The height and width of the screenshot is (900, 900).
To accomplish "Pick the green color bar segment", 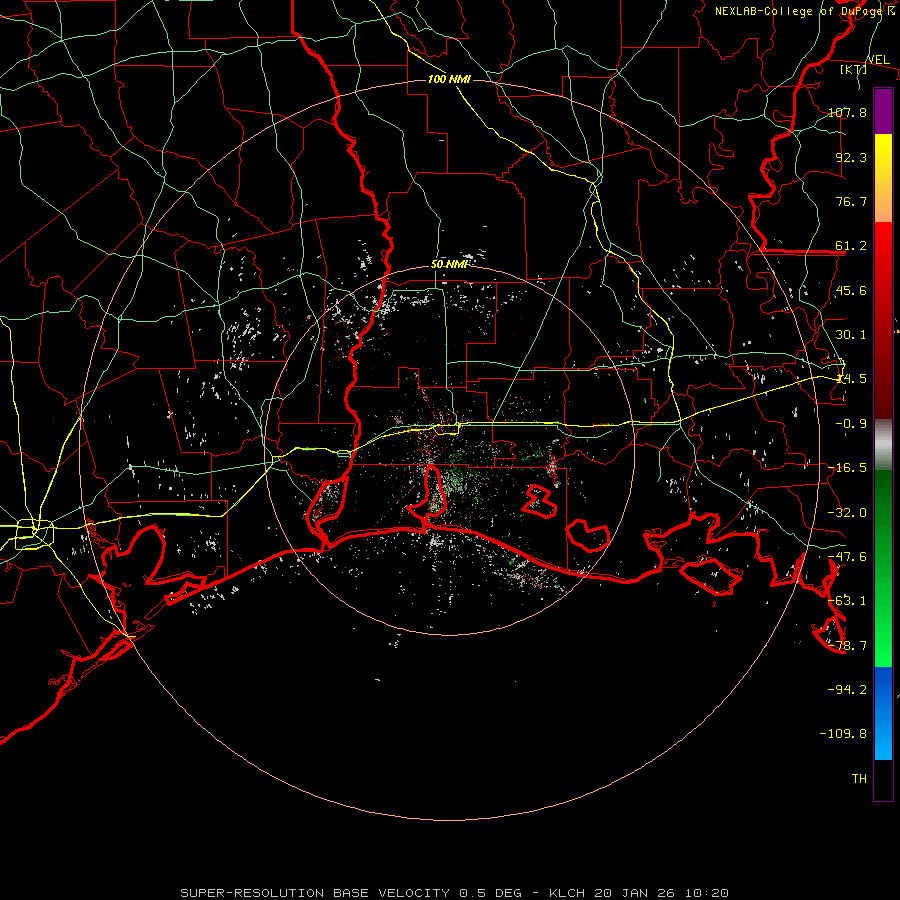I will (x=883, y=568).
